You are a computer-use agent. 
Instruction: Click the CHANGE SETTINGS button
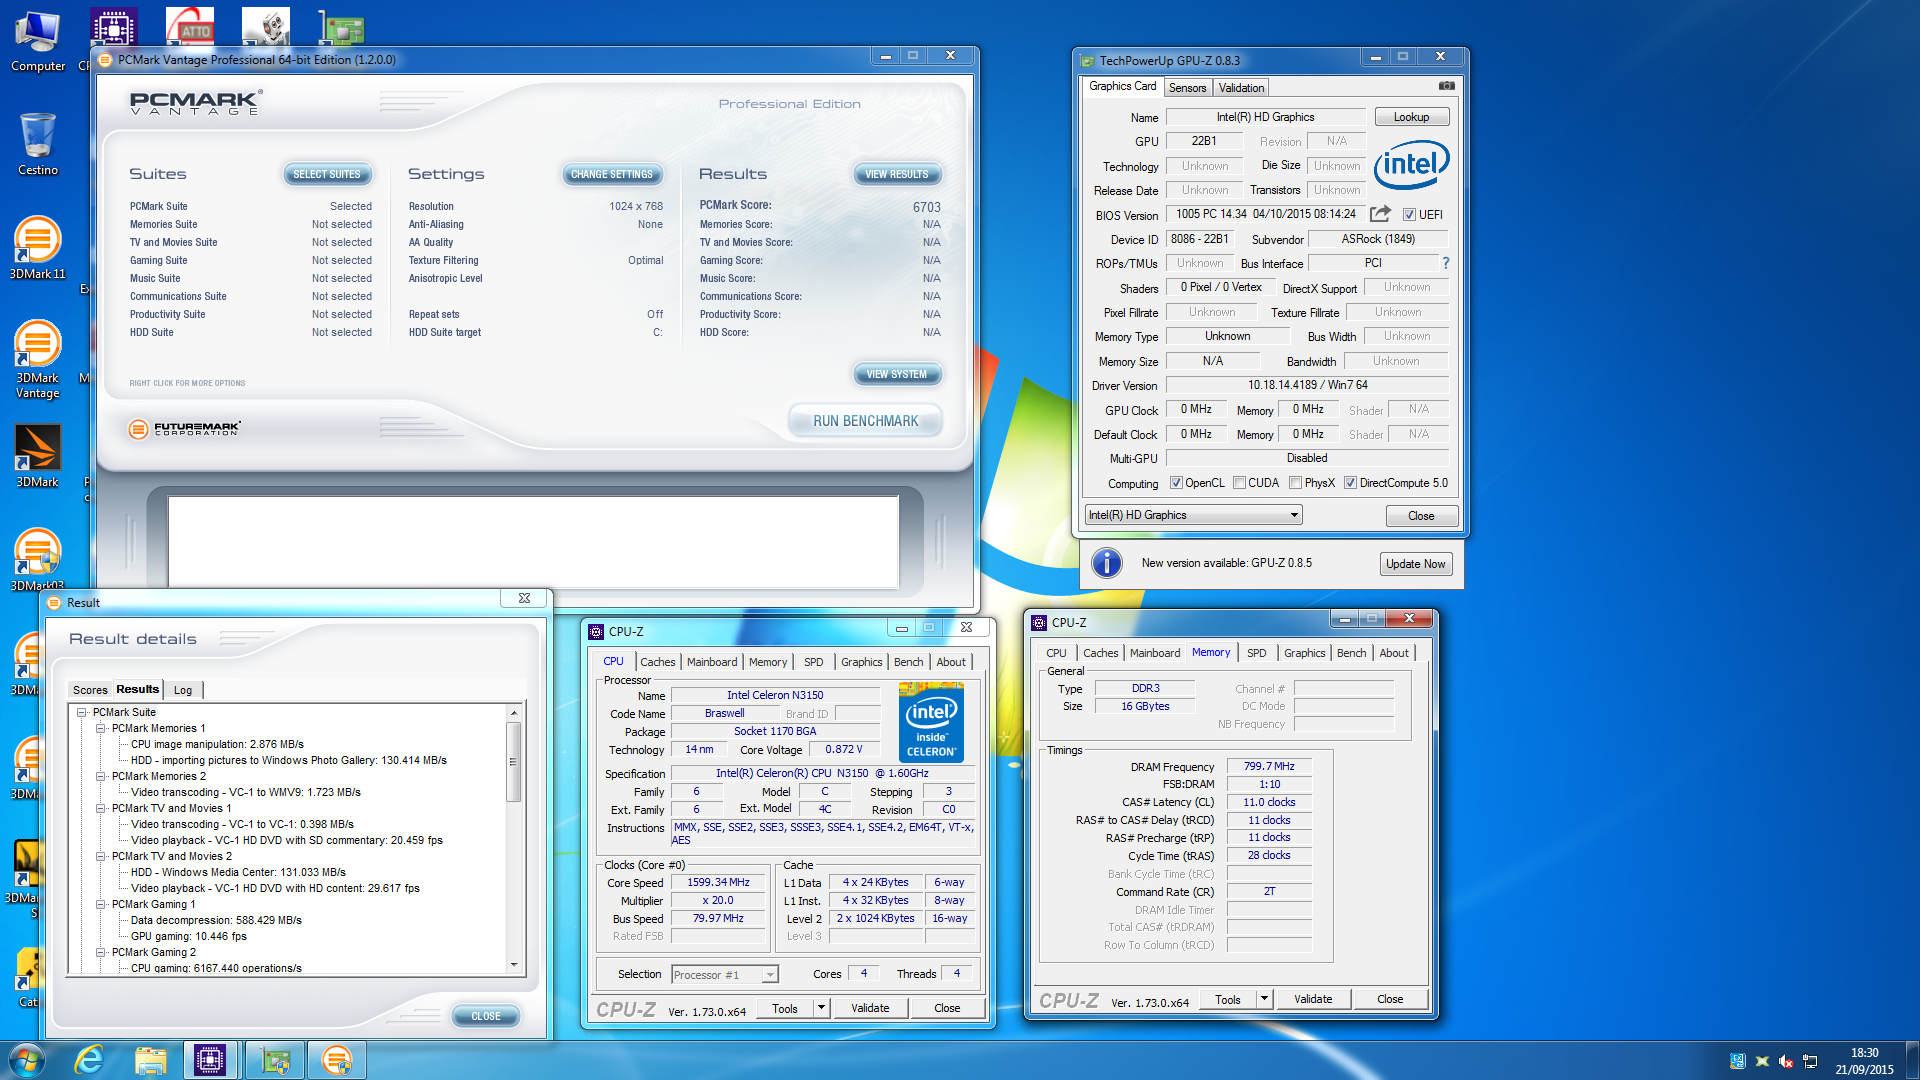pos(612,174)
